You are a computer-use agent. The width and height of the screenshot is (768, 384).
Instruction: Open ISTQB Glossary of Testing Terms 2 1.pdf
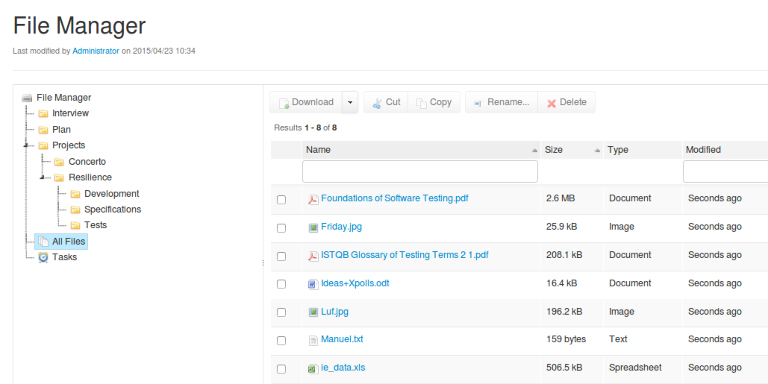(x=405, y=255)
